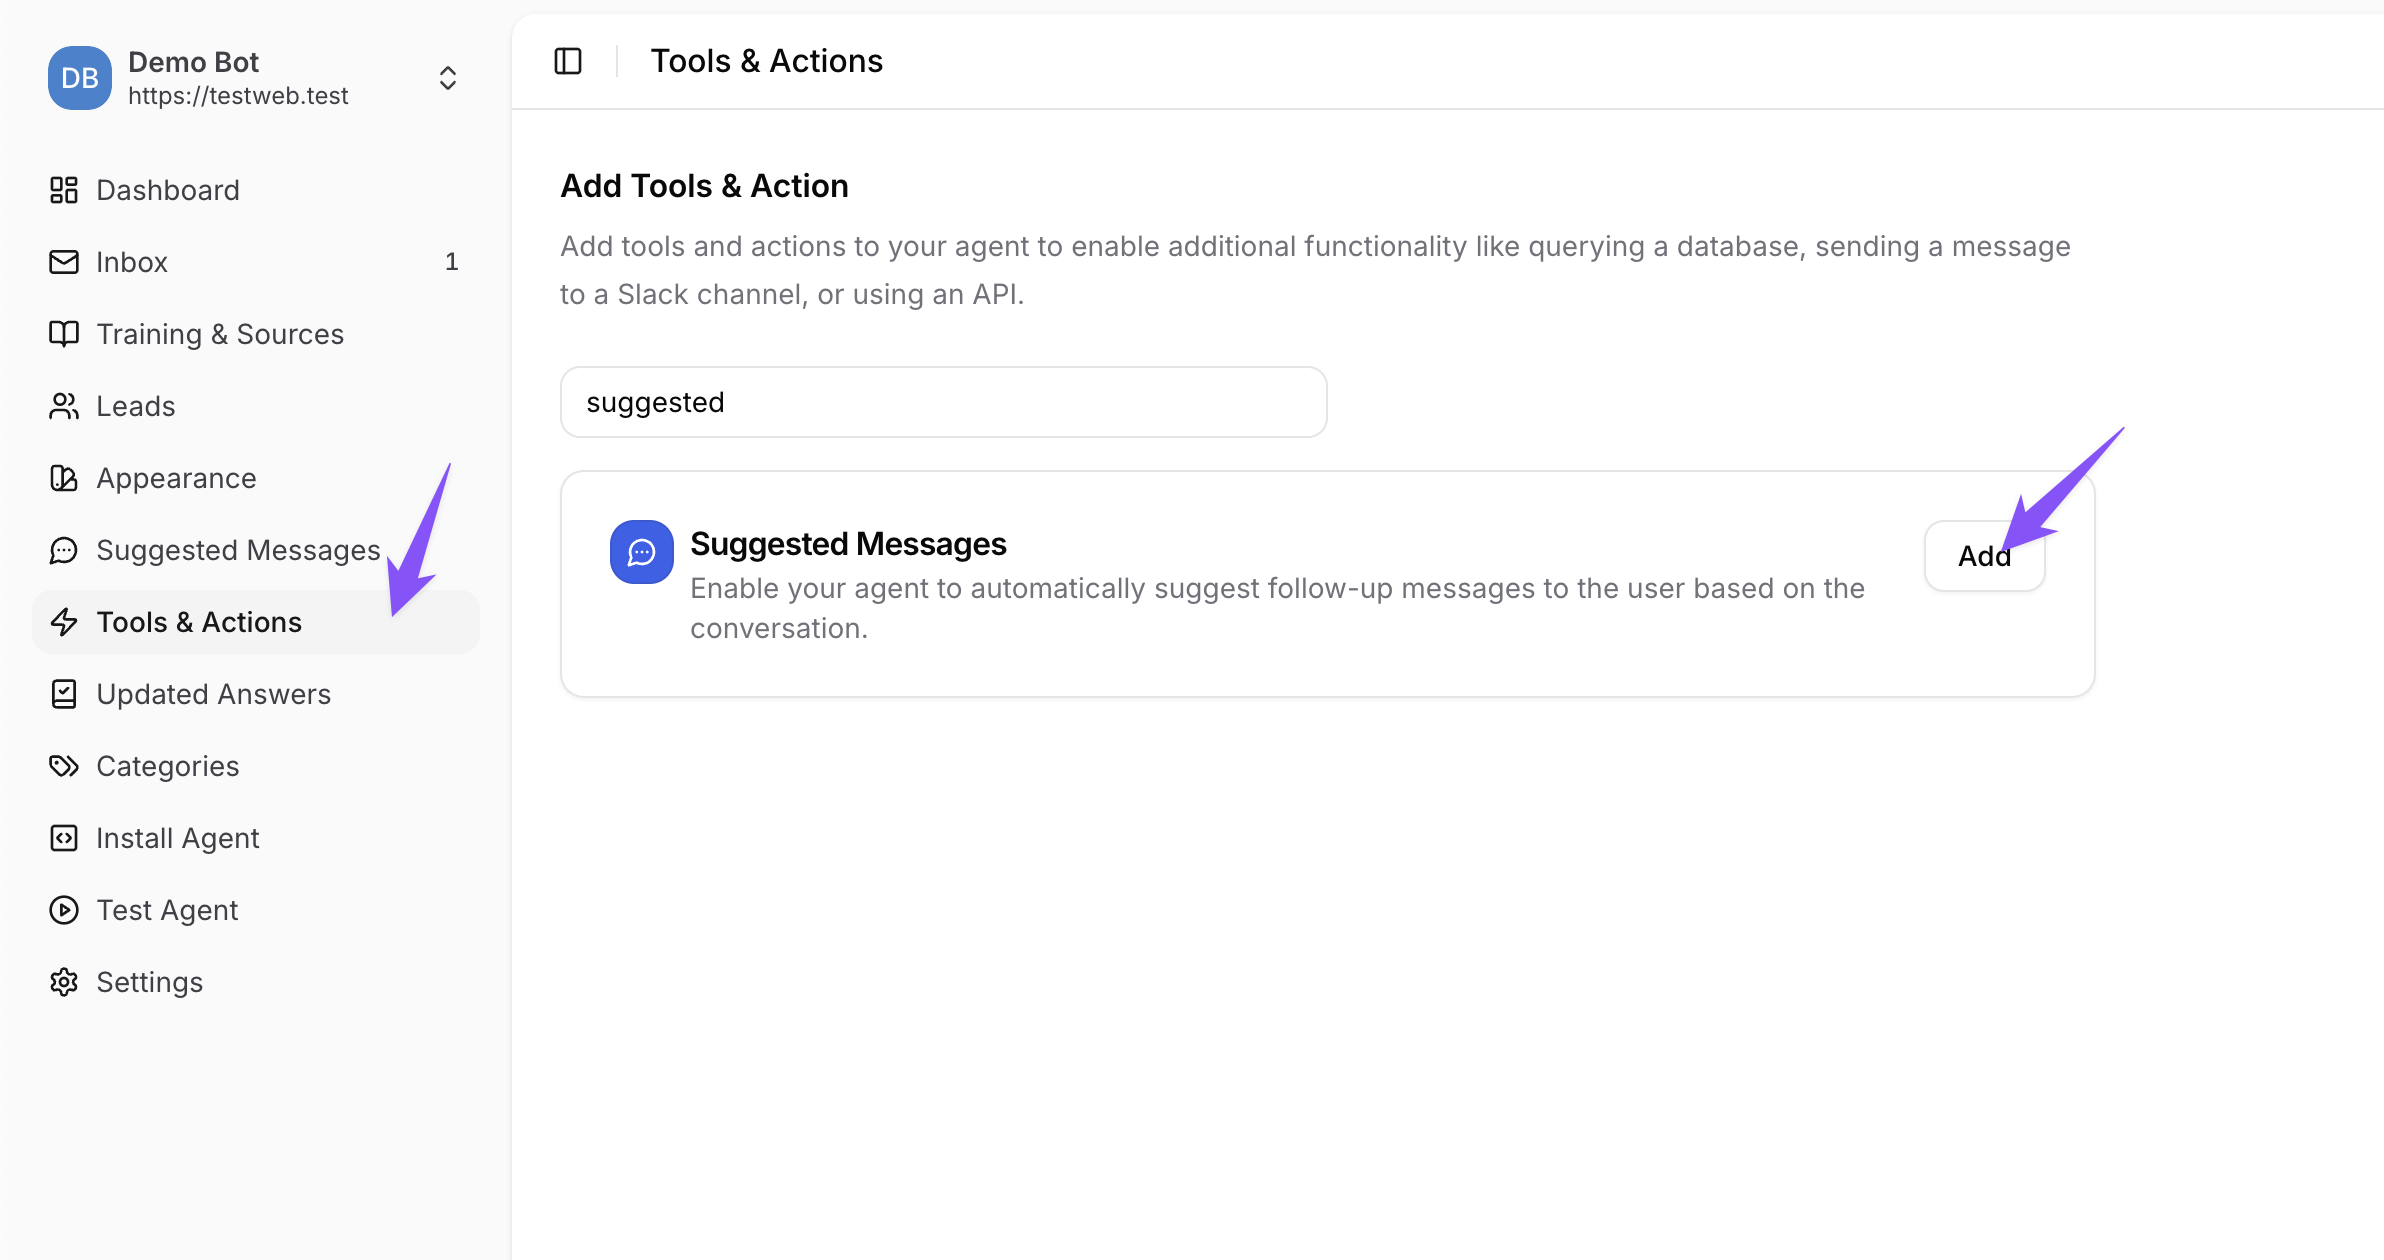Screen dimensions: 2384x1260
Task: Click the Inbox envelope icon
Action: (x=64, y=262)
